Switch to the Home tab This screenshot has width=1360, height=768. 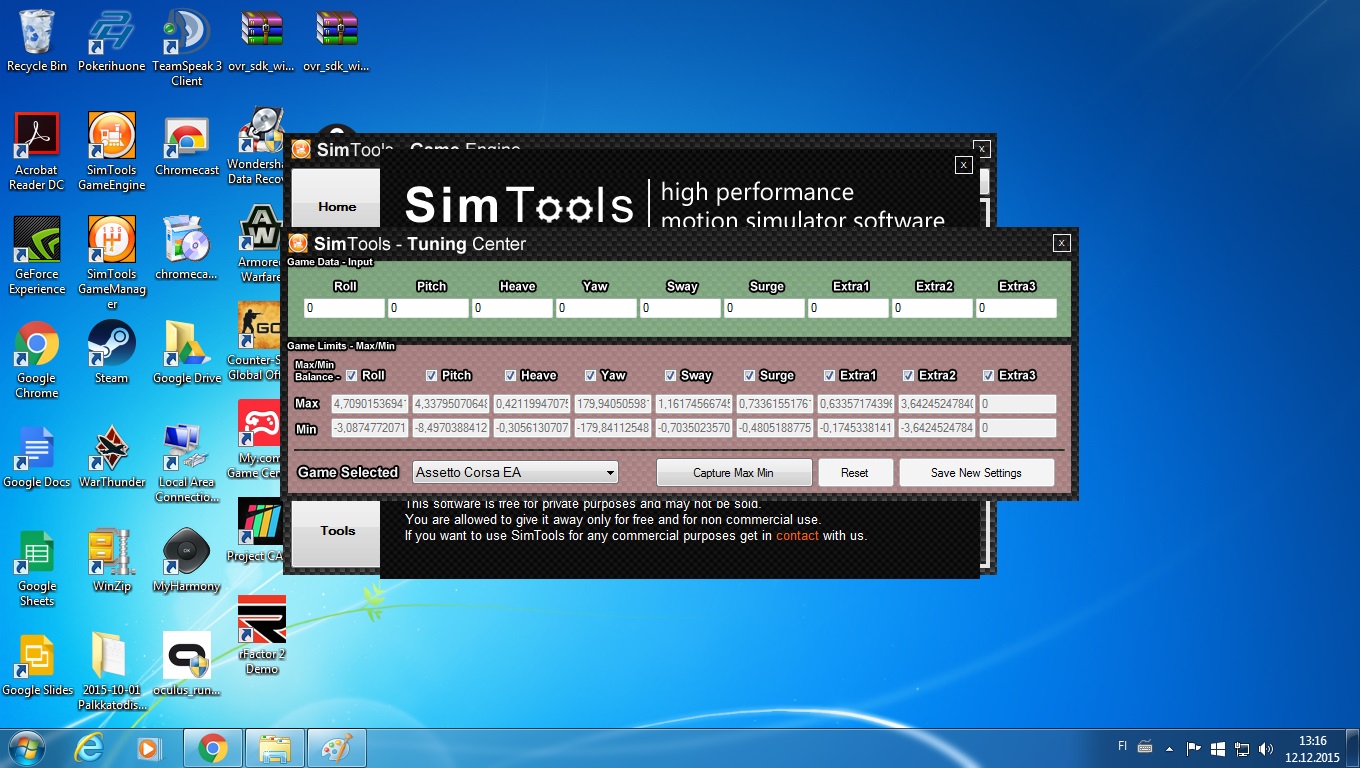coord(337,206)
